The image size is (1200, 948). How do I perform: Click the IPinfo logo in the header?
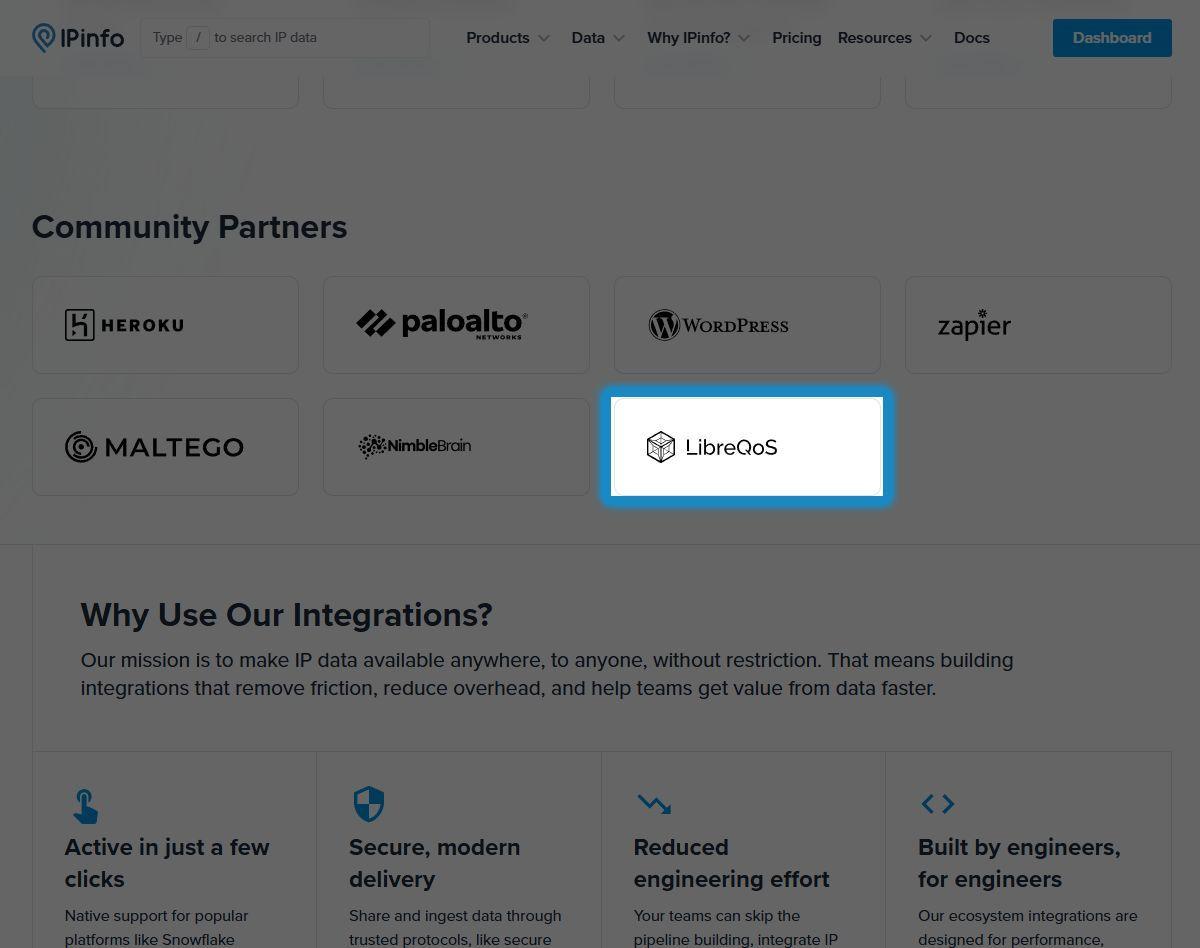click(x=78, y=38)
